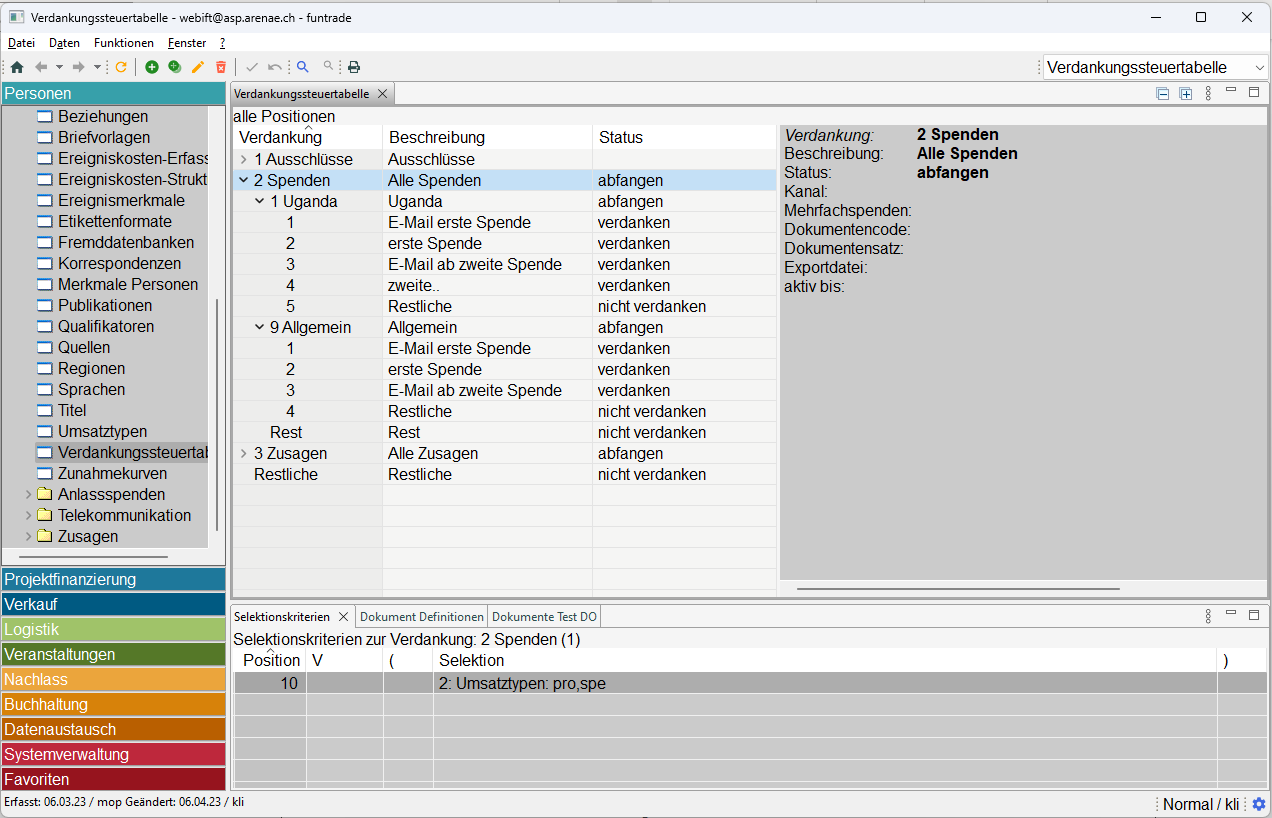Expand the 1 Ausschlüsse row

coord(244,159)
